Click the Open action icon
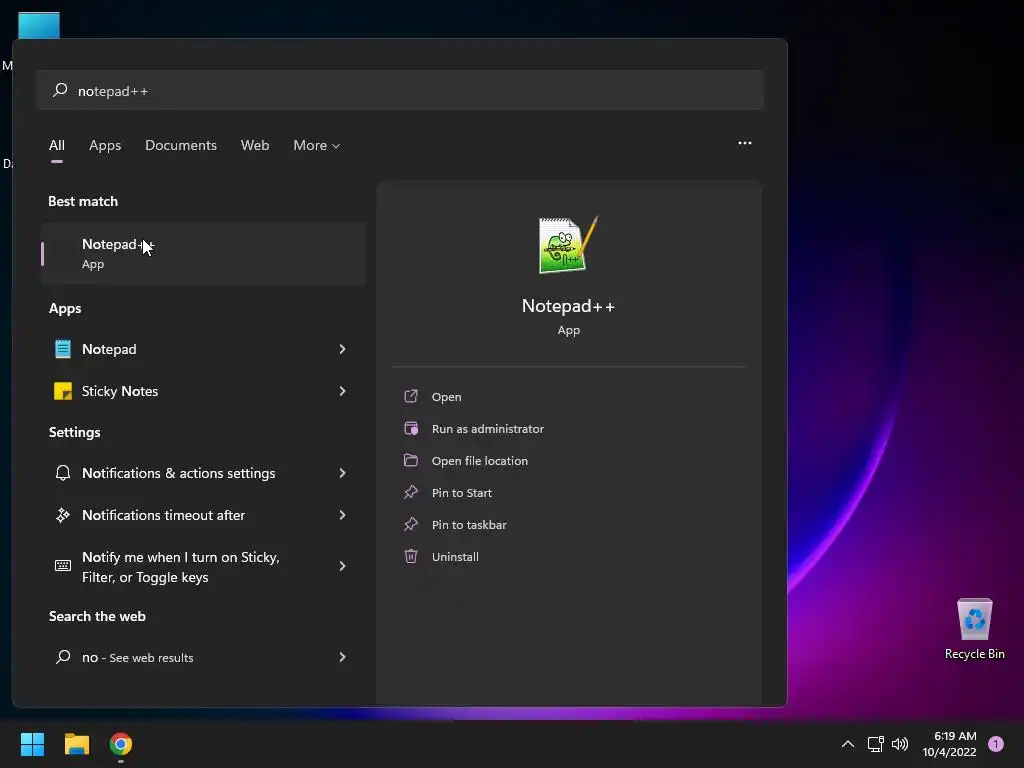This screenshot has height=768, width=1024. pos(411,396)
